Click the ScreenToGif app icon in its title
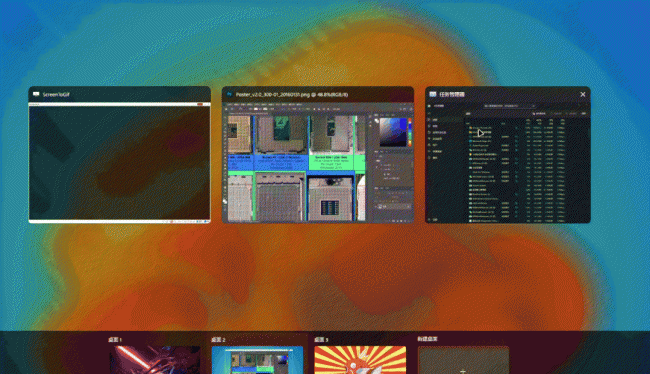 [x=36, y=95]
